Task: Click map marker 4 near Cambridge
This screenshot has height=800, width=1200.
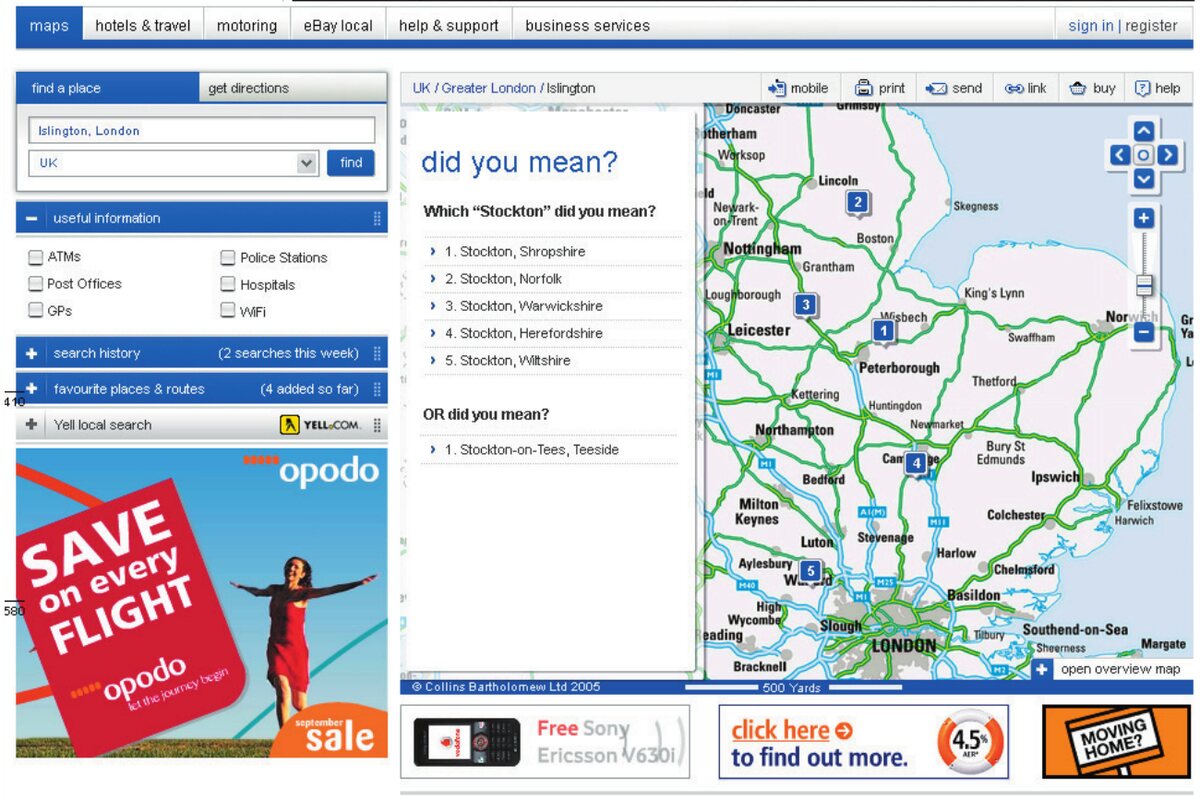Action: coord(916,463)
